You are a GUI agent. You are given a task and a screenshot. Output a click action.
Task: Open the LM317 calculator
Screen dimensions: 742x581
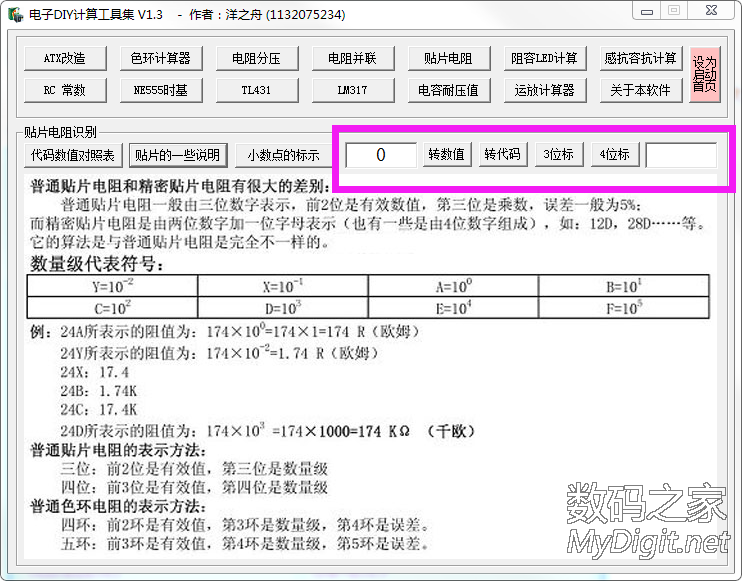[353, 90]
